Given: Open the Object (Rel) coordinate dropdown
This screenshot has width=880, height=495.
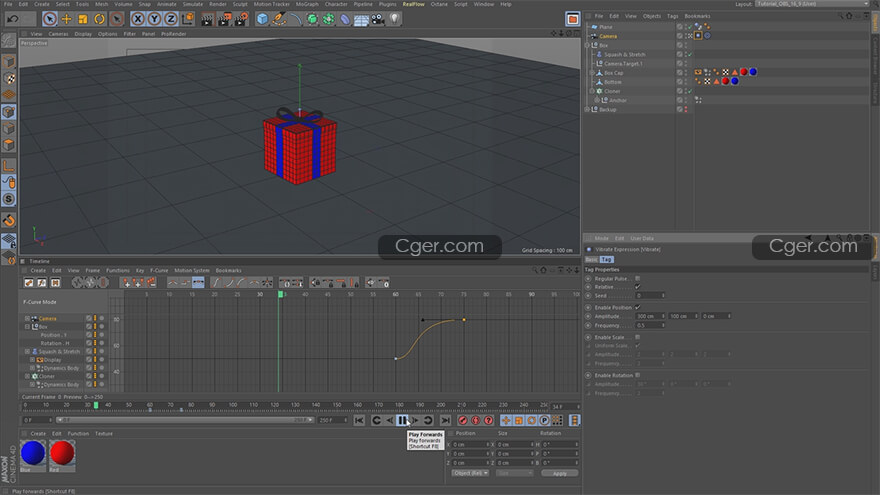Looking at the screenshot, I should 470,473.
